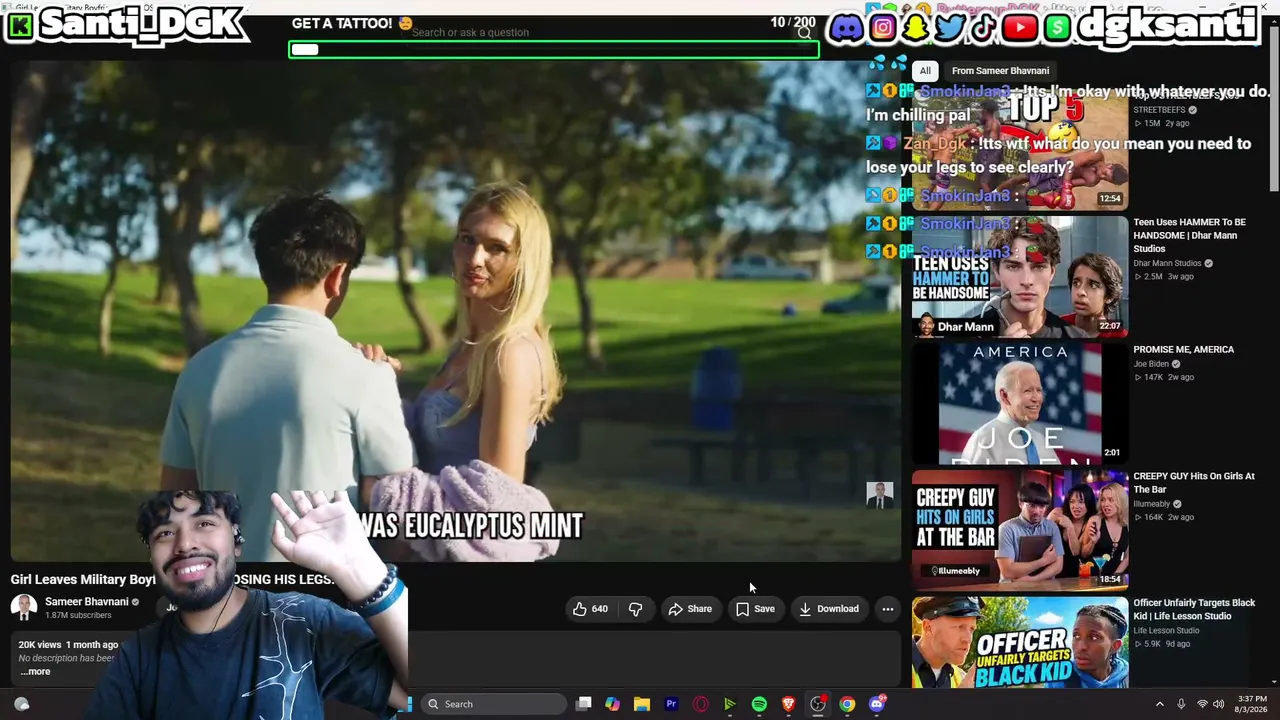Viewport: 1280px width, 720px height.
Task: Visit the Sameer Bhavnani channel name link
Action: pyautogui.click(x=86, y=601)
